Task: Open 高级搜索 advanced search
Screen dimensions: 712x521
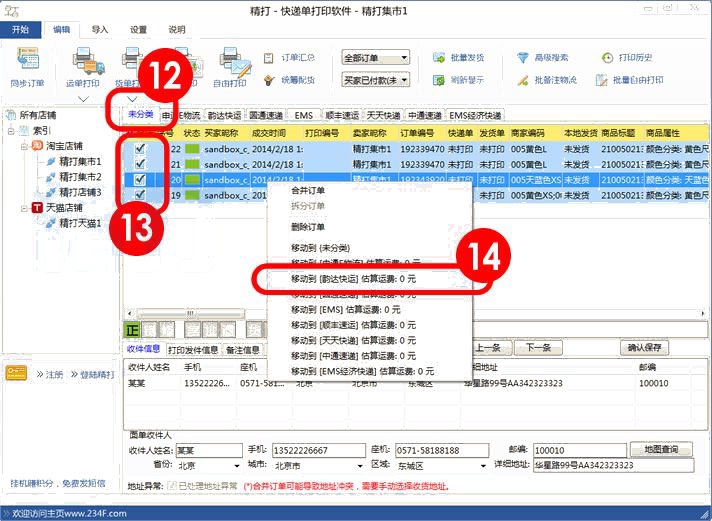Action: (523, 59)
